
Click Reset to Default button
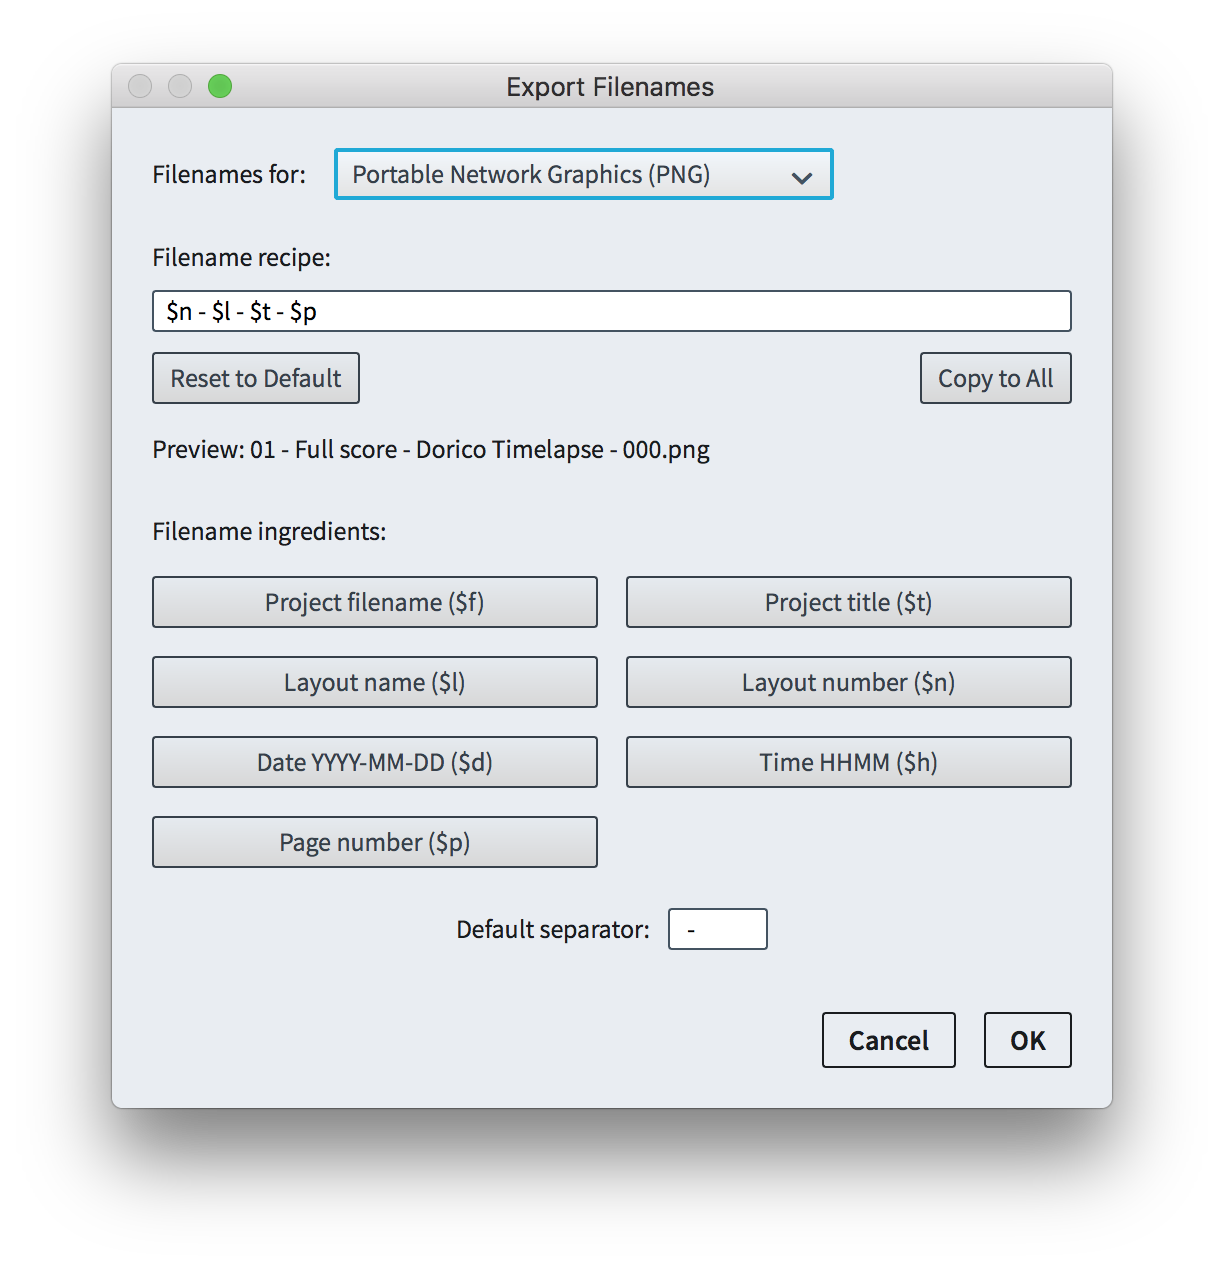(256, 378)
